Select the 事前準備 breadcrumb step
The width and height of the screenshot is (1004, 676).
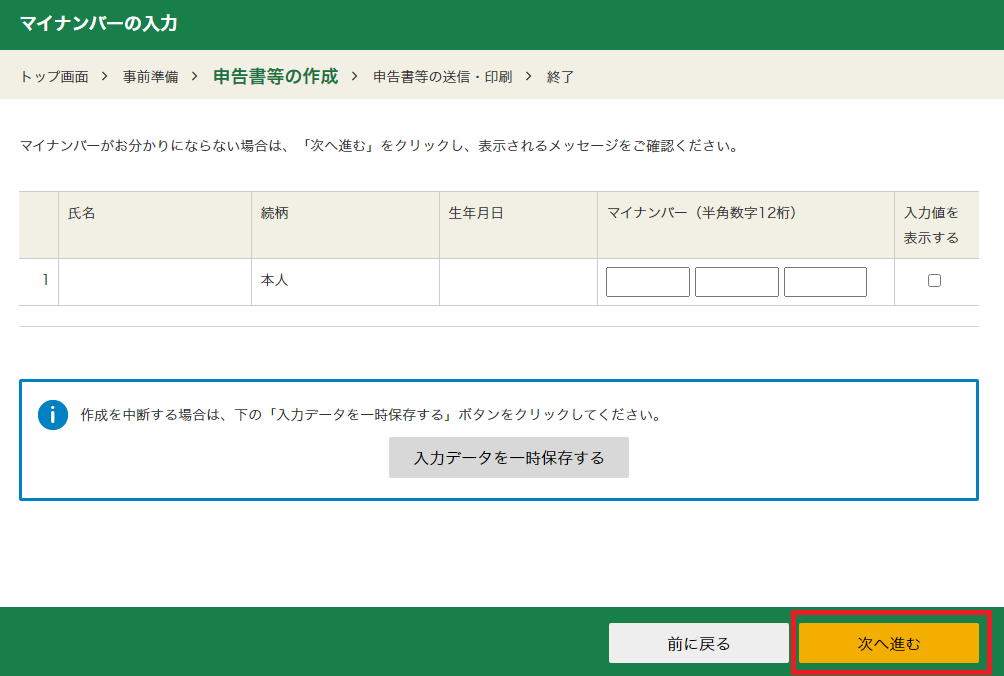pos(150,77)
